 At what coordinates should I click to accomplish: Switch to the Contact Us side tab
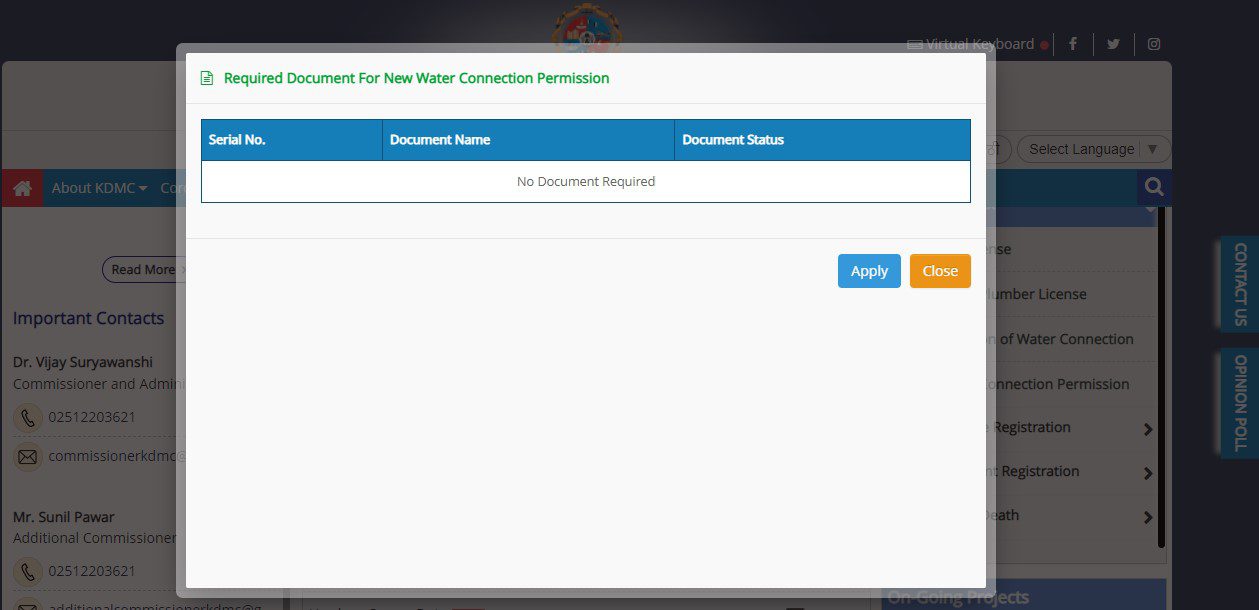pos(1240,284)
